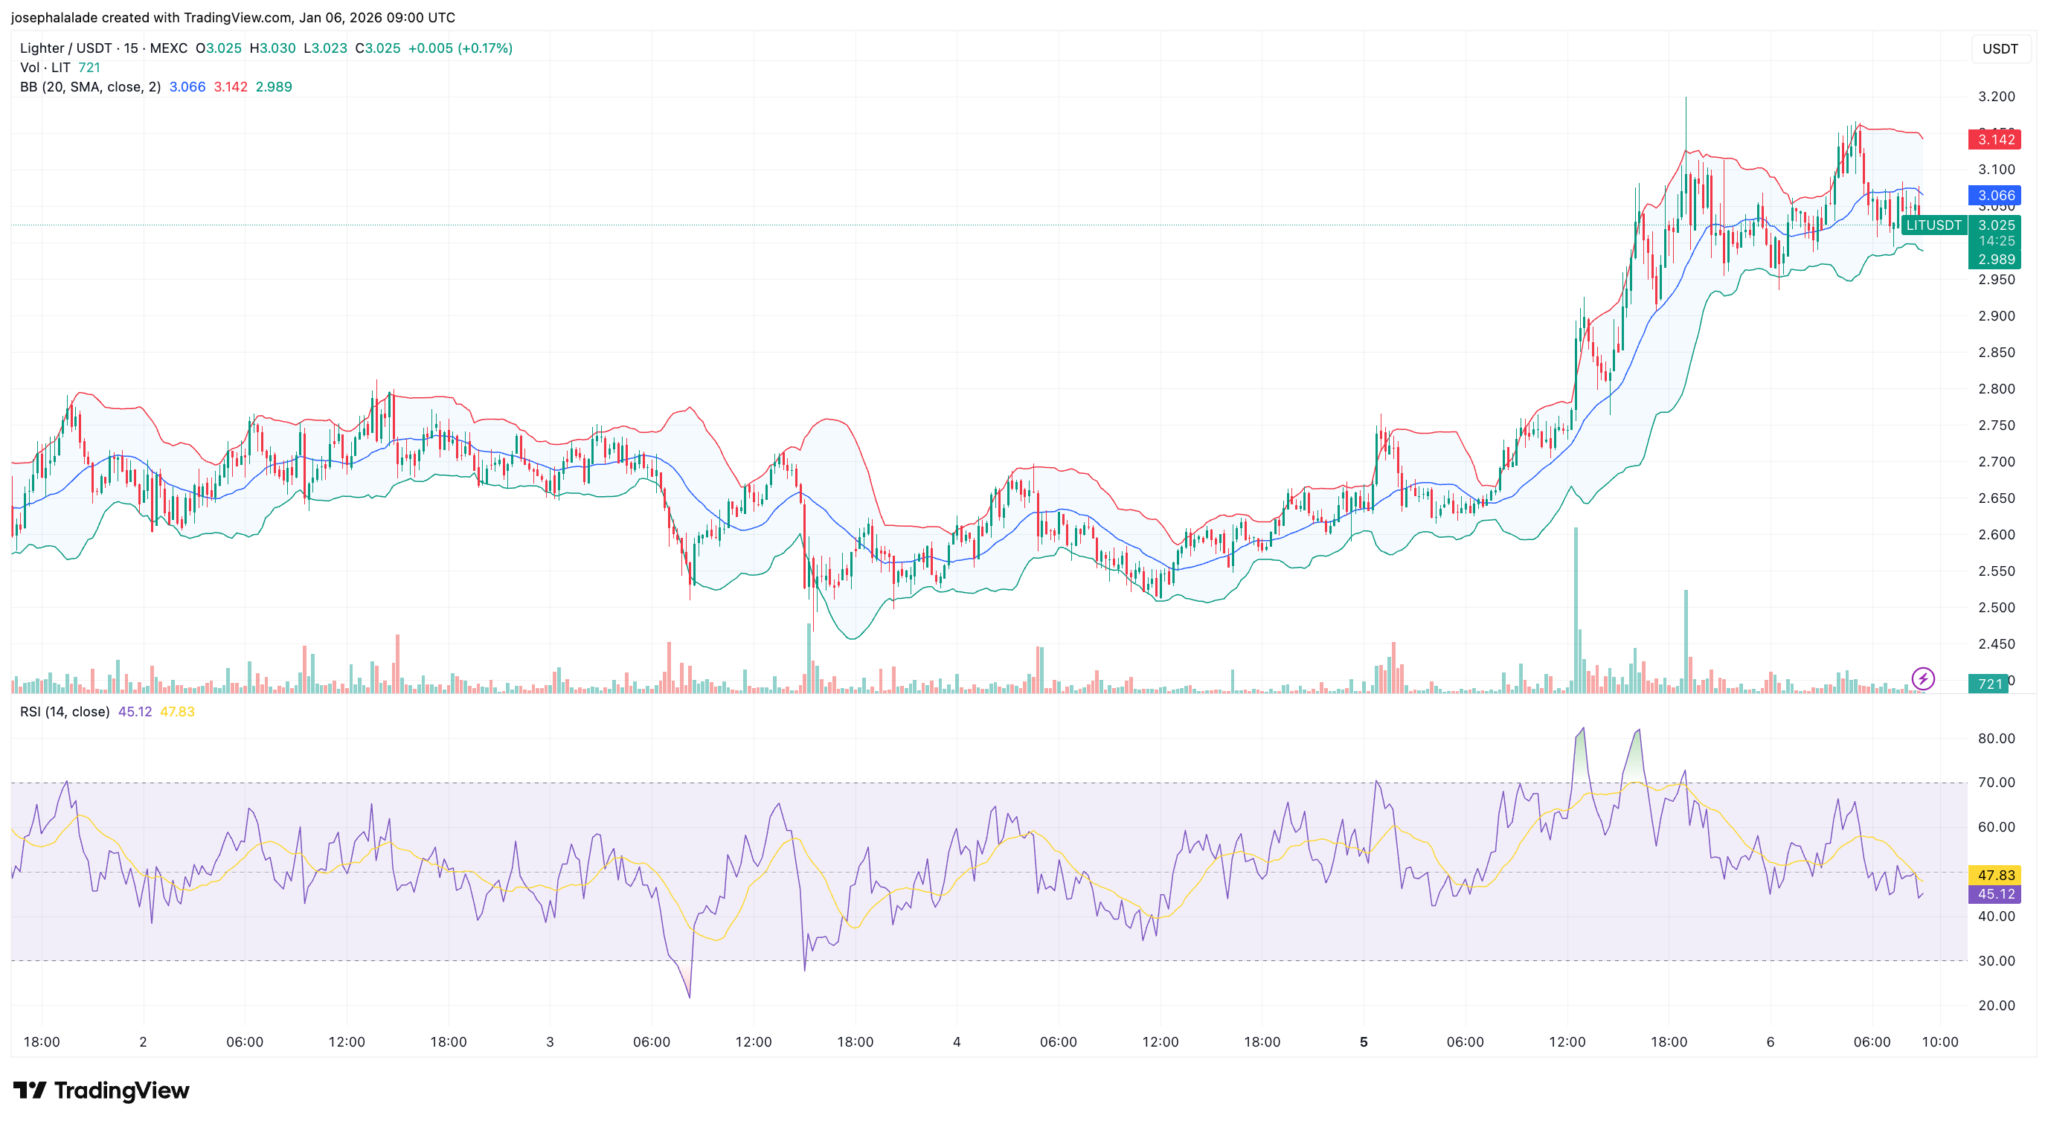Click the date 3 on time axis
The width and height of the screenshot is (2048, 1124).
pyautogui.click(x=550, y=1042)
